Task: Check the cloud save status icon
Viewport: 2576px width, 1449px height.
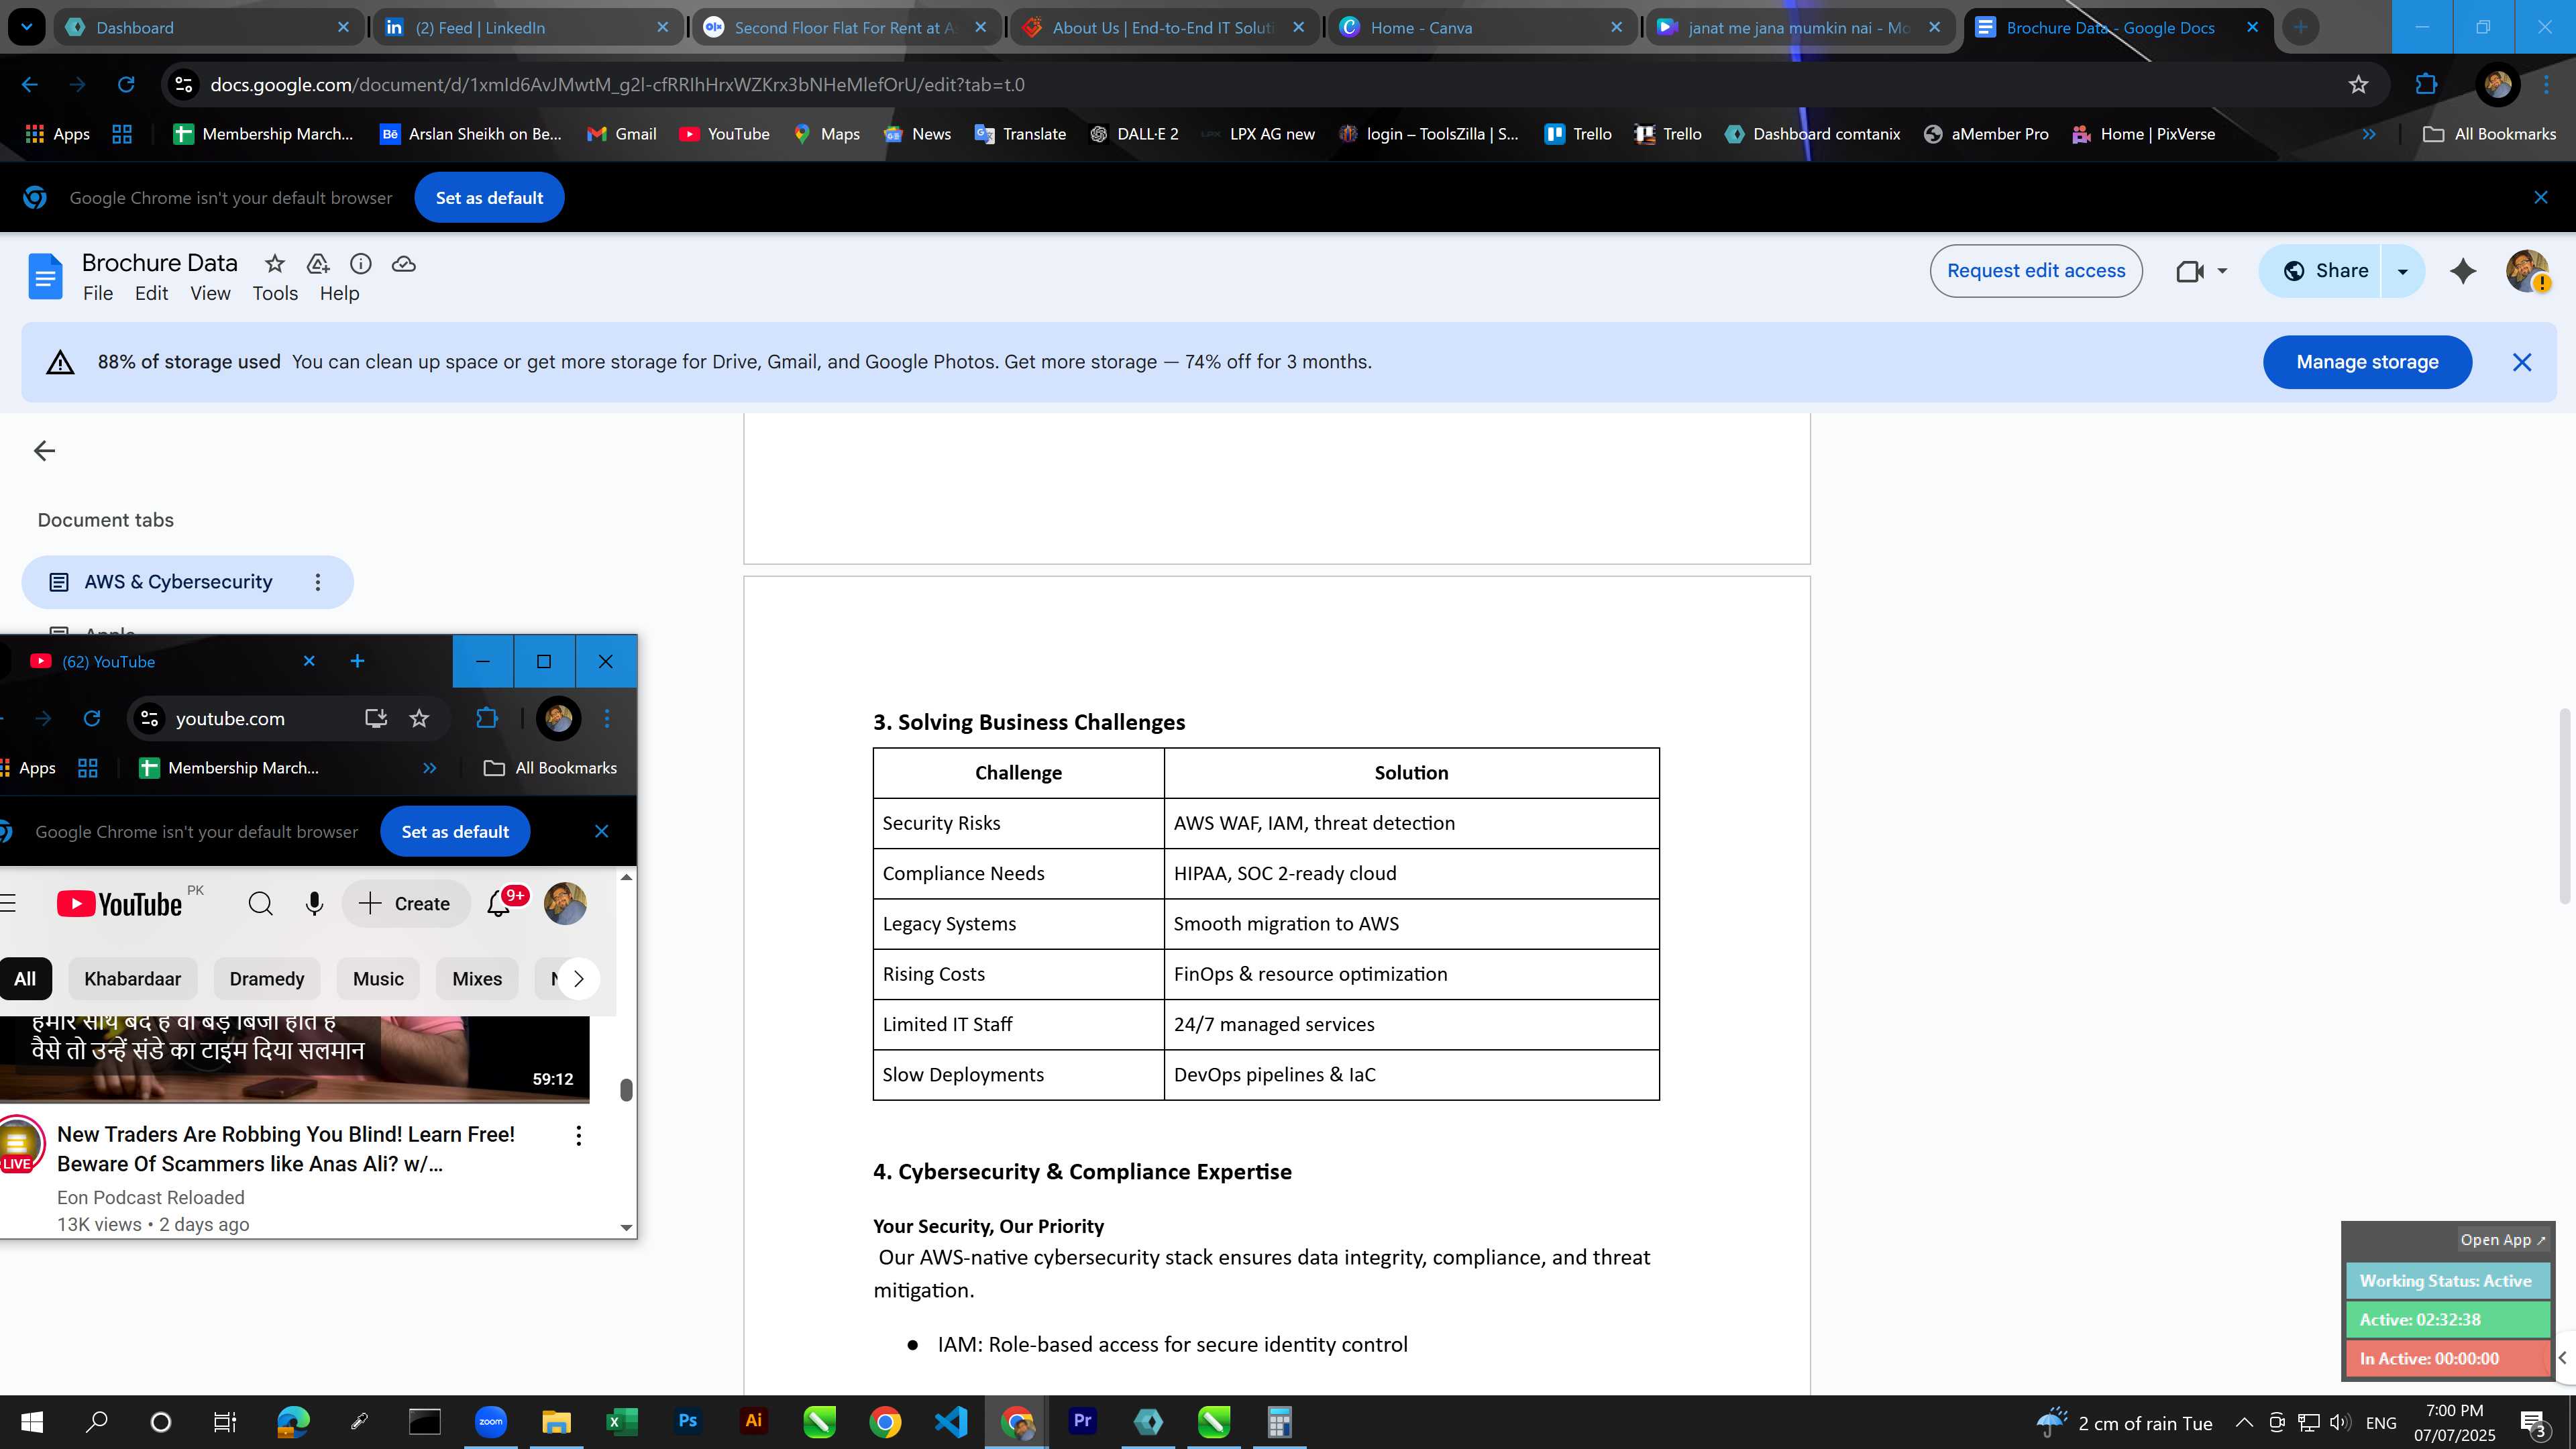Action: click(404, 264)
